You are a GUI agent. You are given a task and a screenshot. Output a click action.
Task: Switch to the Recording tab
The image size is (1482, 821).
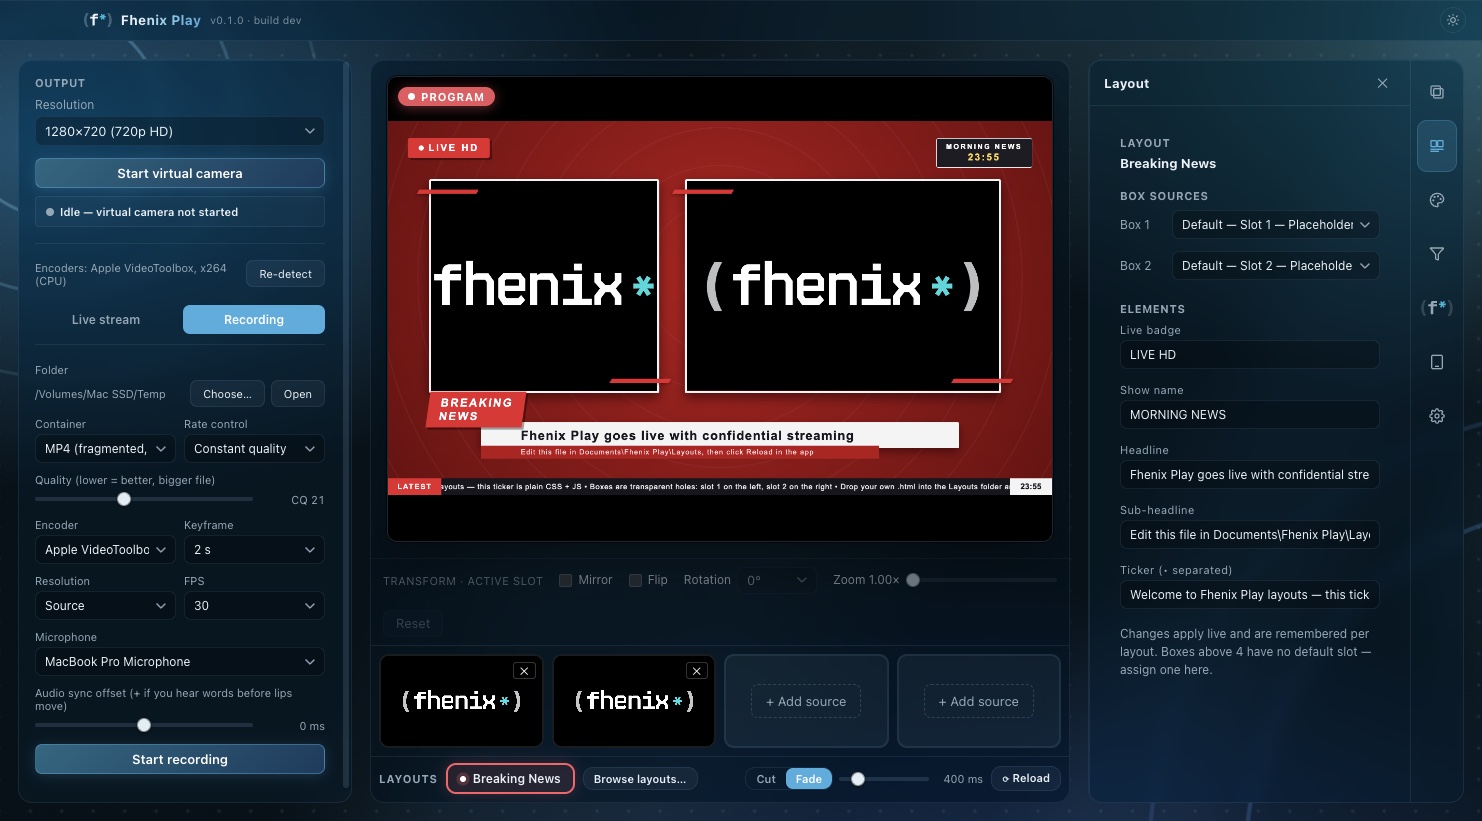click(x=254, y=320)
